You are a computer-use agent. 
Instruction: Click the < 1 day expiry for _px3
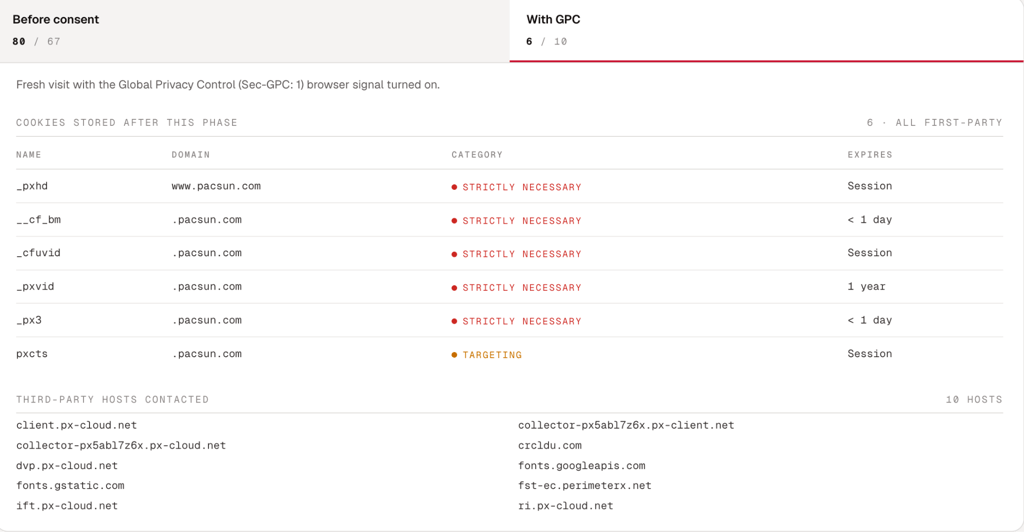(870, 321)
